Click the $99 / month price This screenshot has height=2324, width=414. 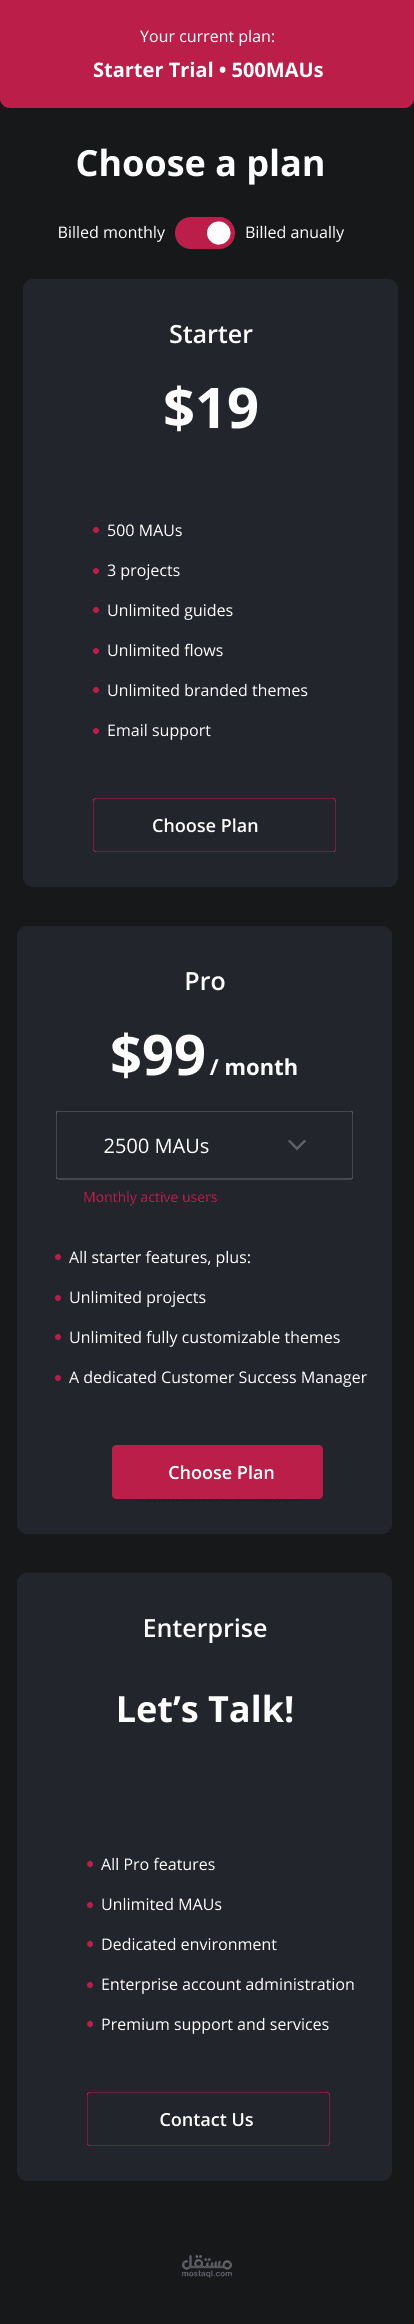pyautogui.click(x=204, y=1056)
